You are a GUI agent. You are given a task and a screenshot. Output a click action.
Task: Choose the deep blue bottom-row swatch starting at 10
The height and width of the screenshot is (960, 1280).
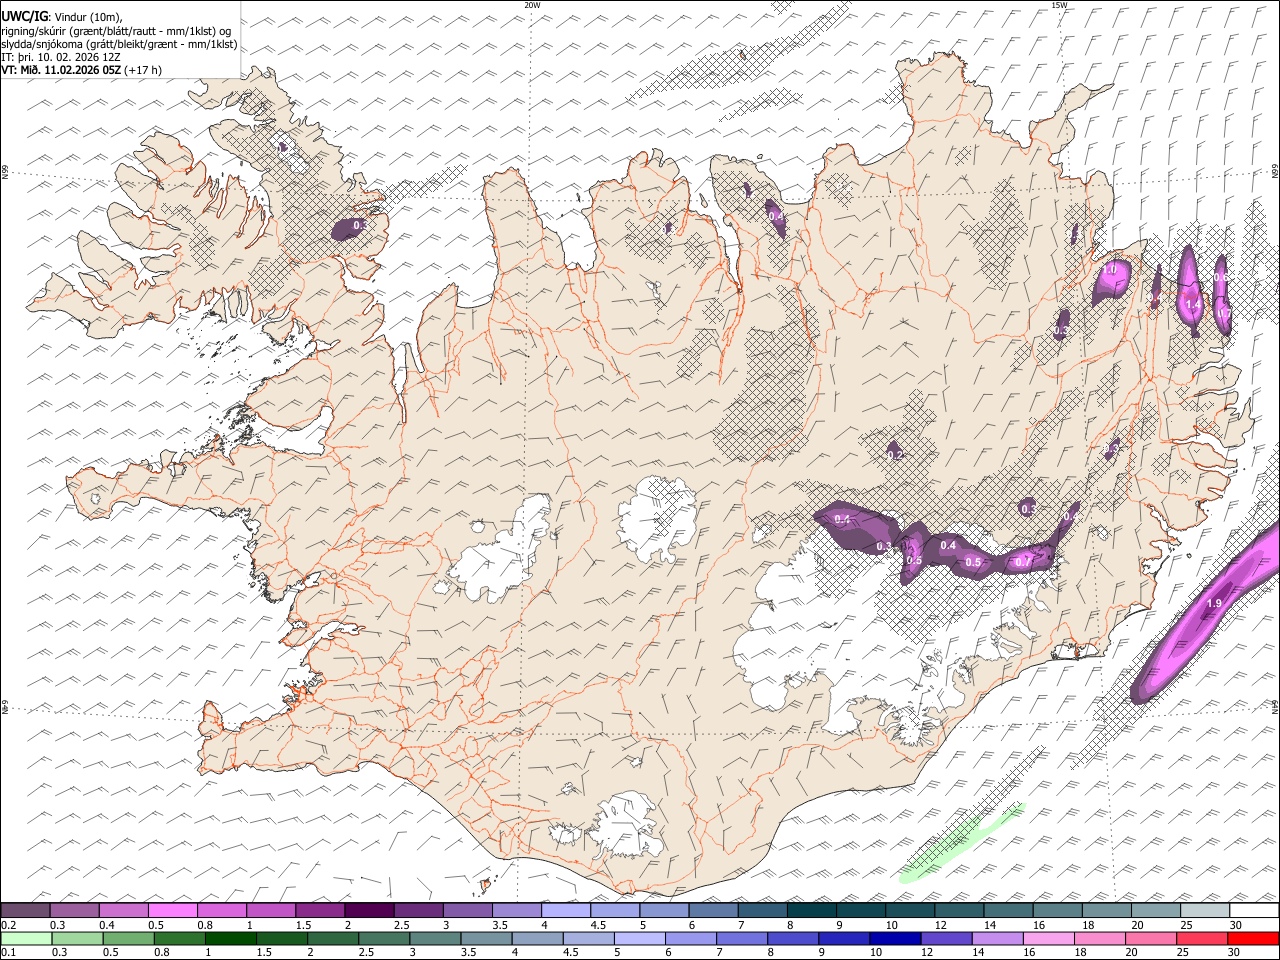[894, 939]
